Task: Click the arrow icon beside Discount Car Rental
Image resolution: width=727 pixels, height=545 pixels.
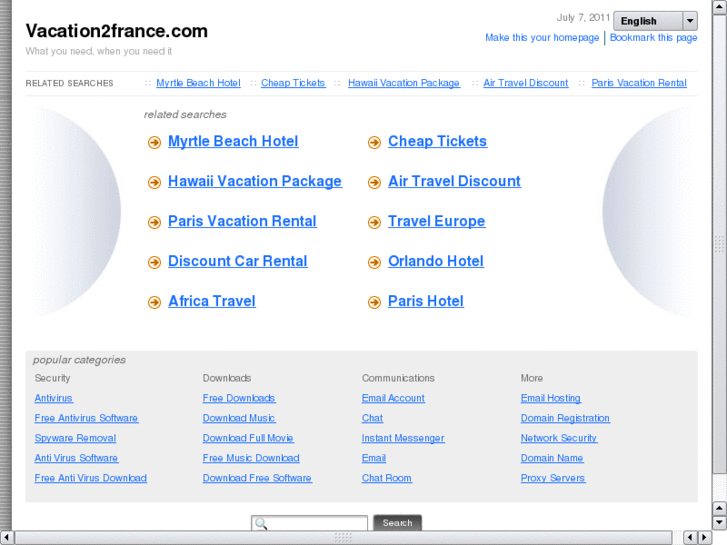Action: click(154, 263)
